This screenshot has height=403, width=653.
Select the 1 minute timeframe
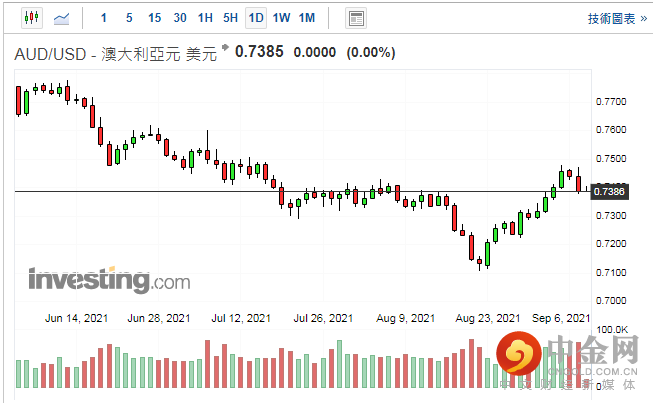tap(105, 18)
